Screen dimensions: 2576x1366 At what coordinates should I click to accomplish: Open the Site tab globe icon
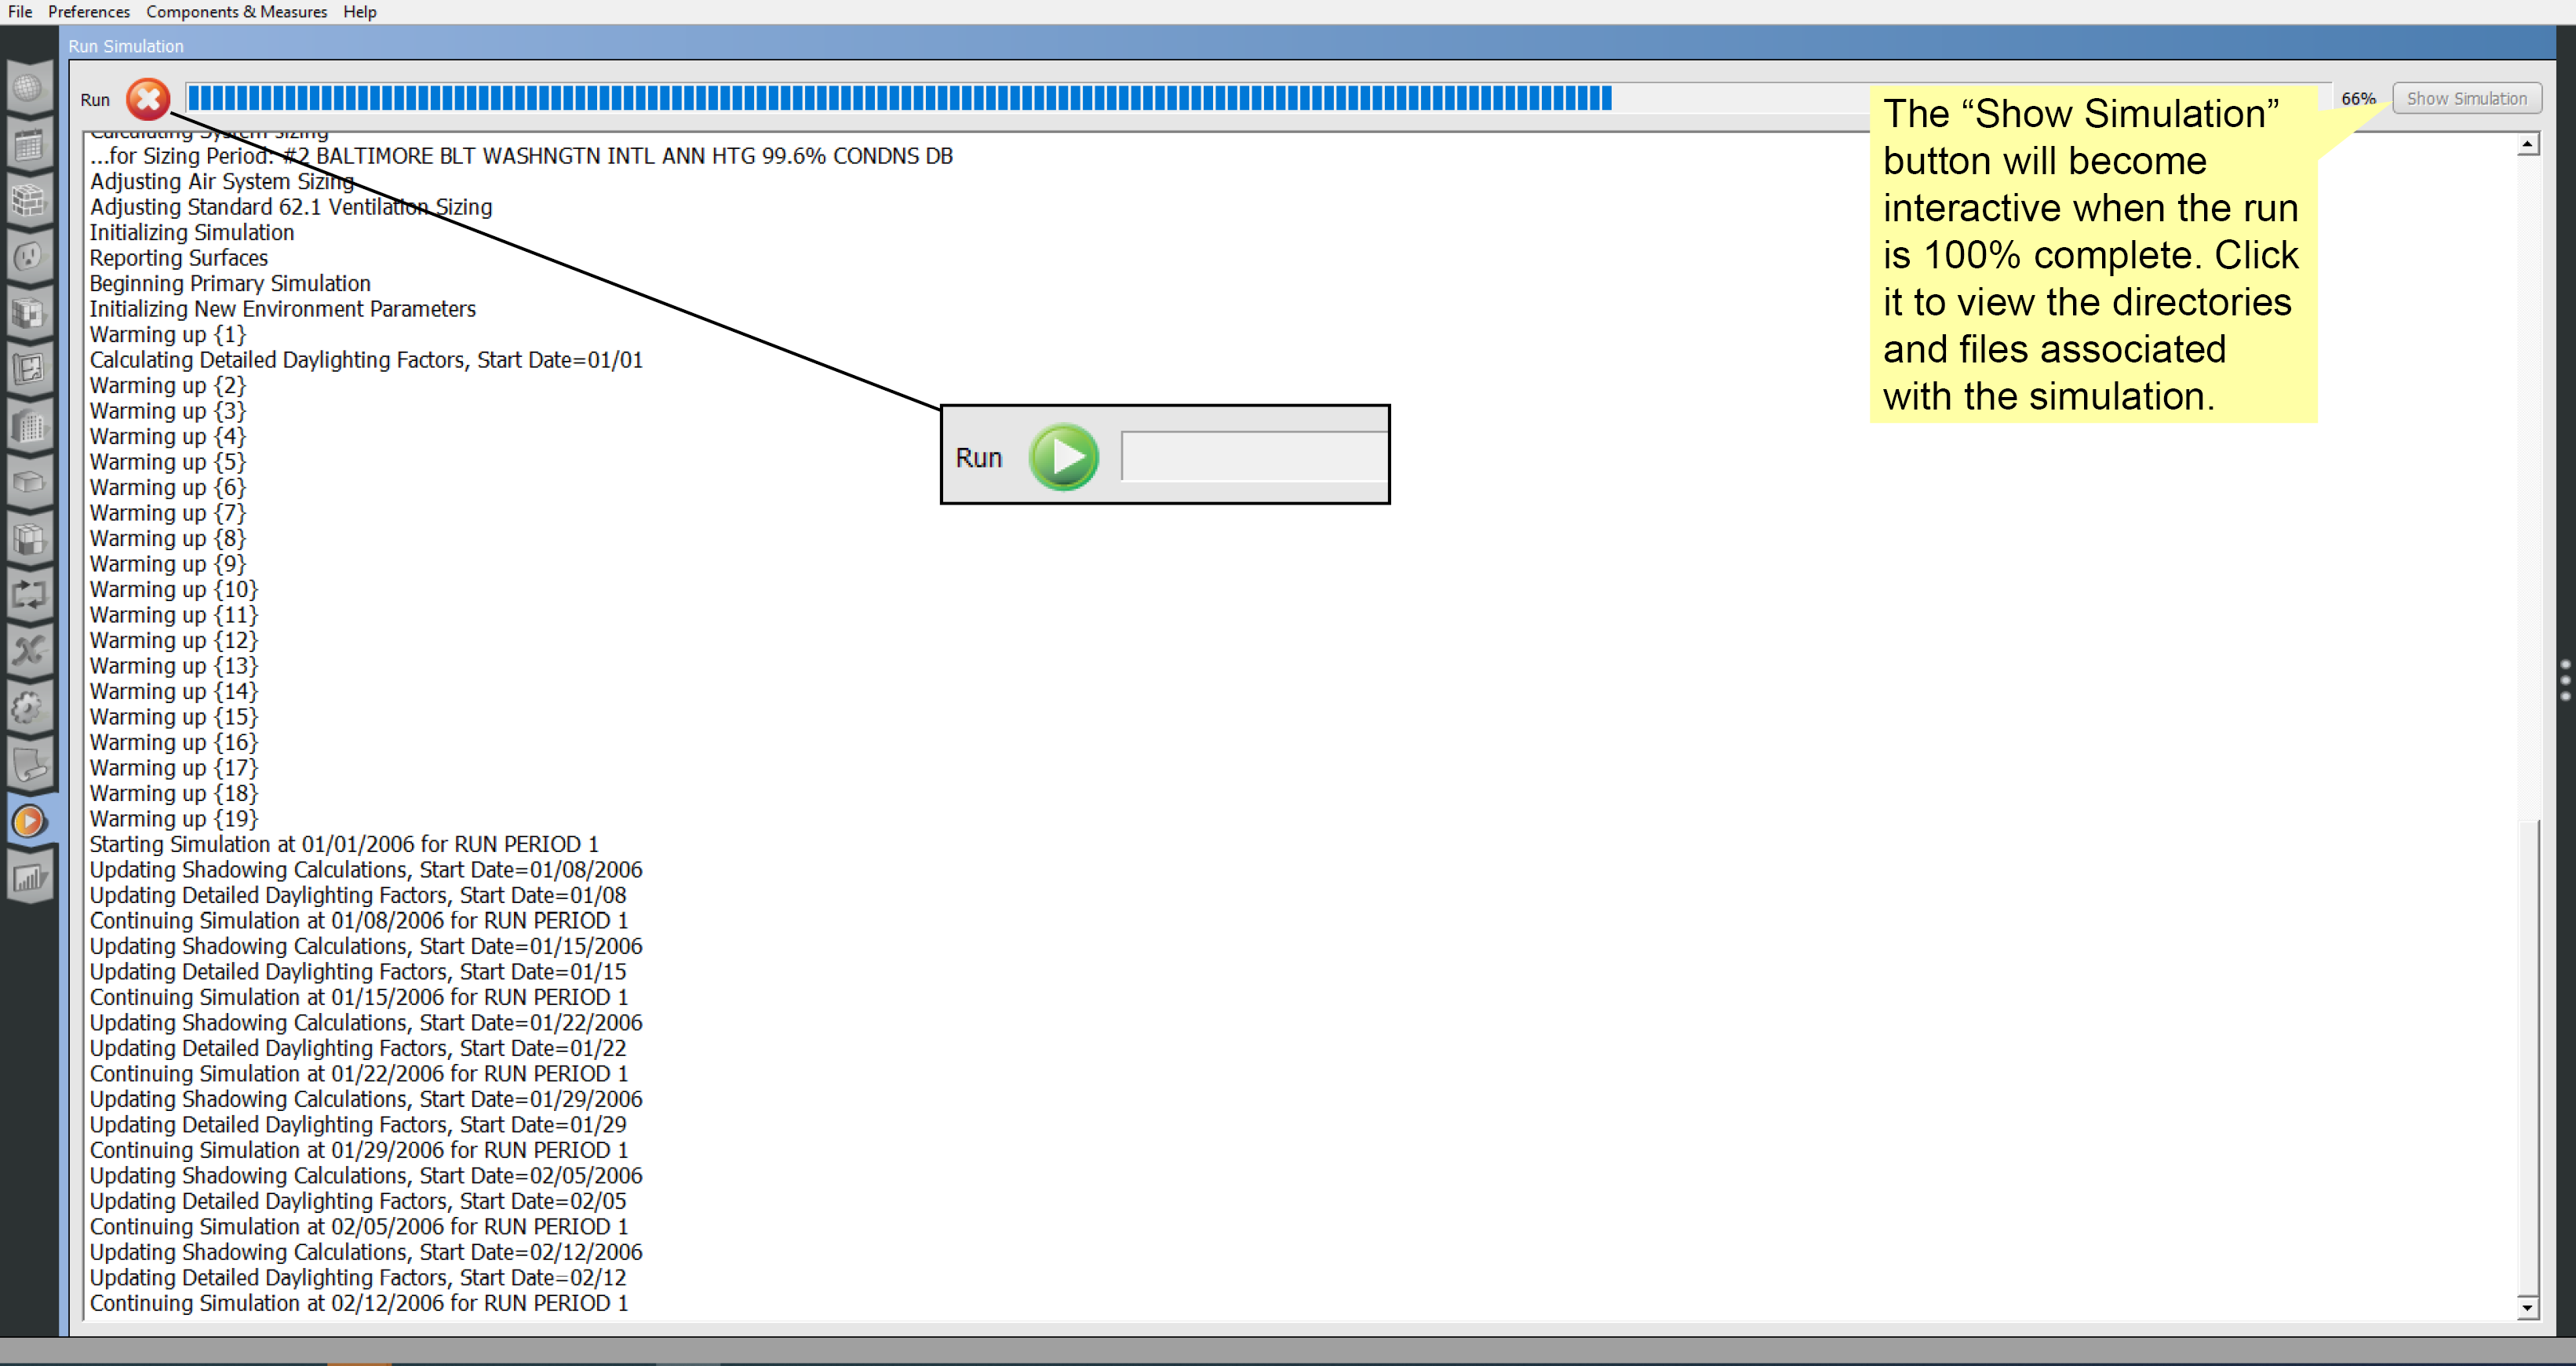(x=30, y=87)
